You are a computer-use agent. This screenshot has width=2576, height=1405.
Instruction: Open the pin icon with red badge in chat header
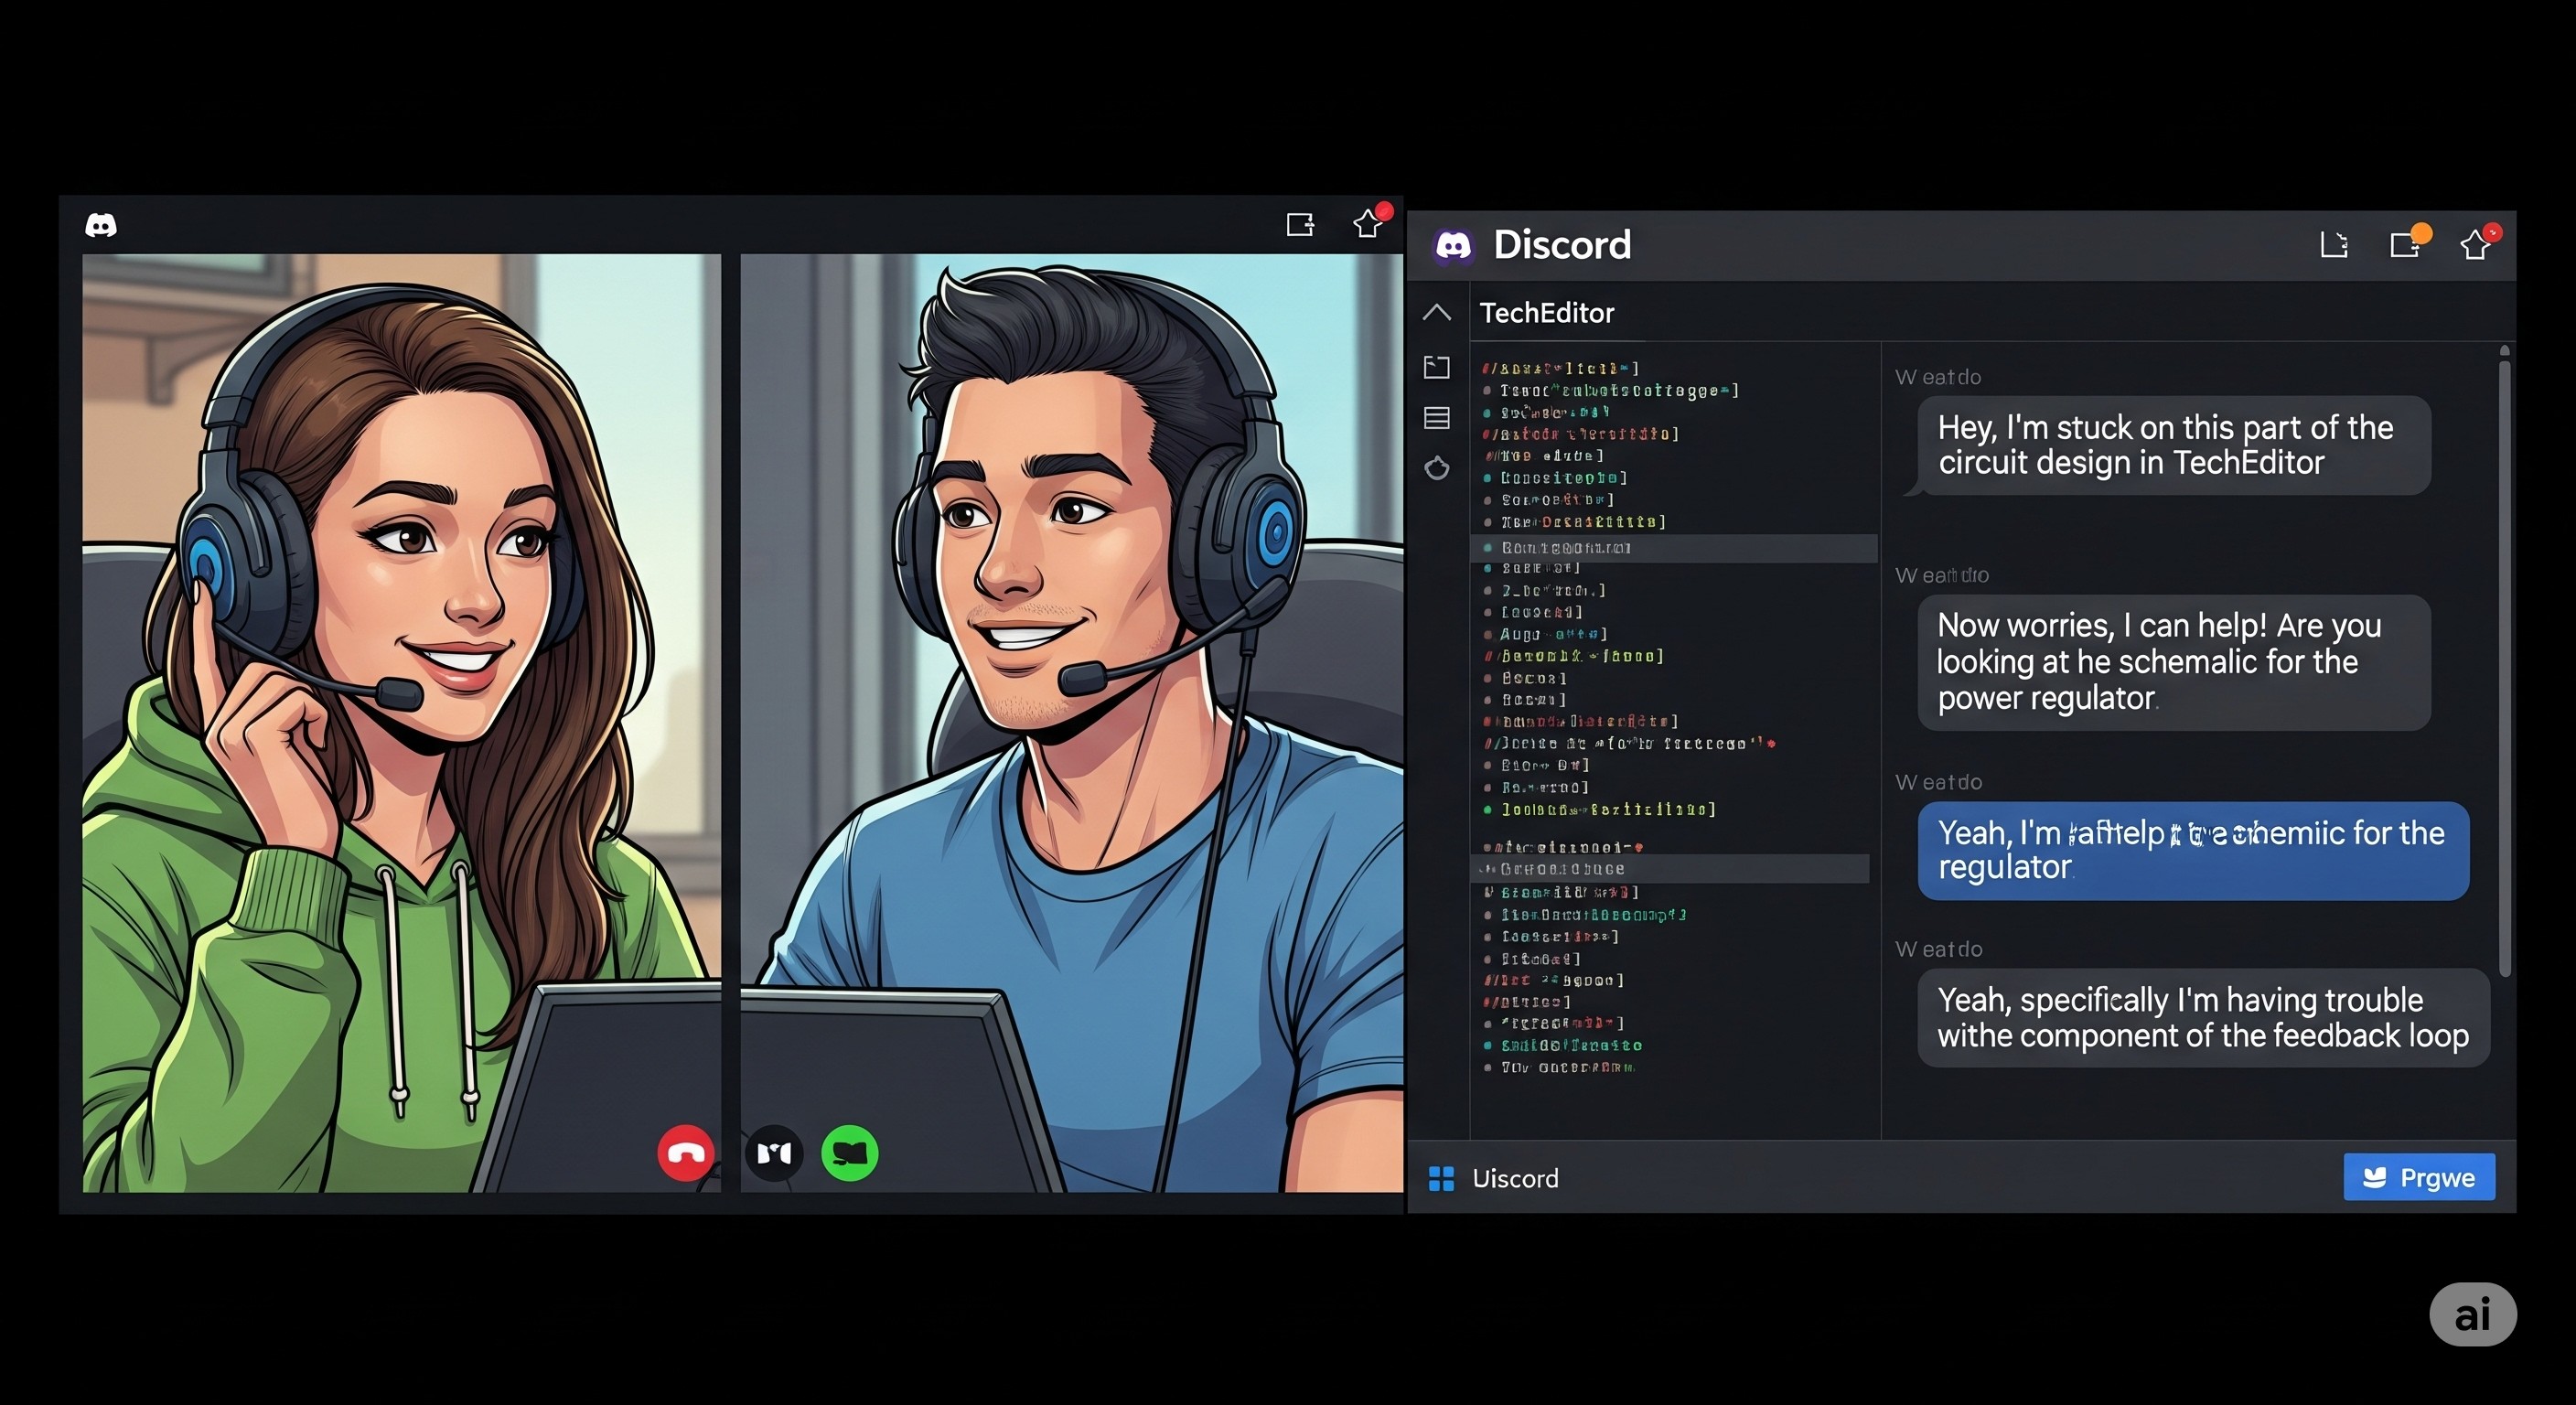pos(2479,242)
